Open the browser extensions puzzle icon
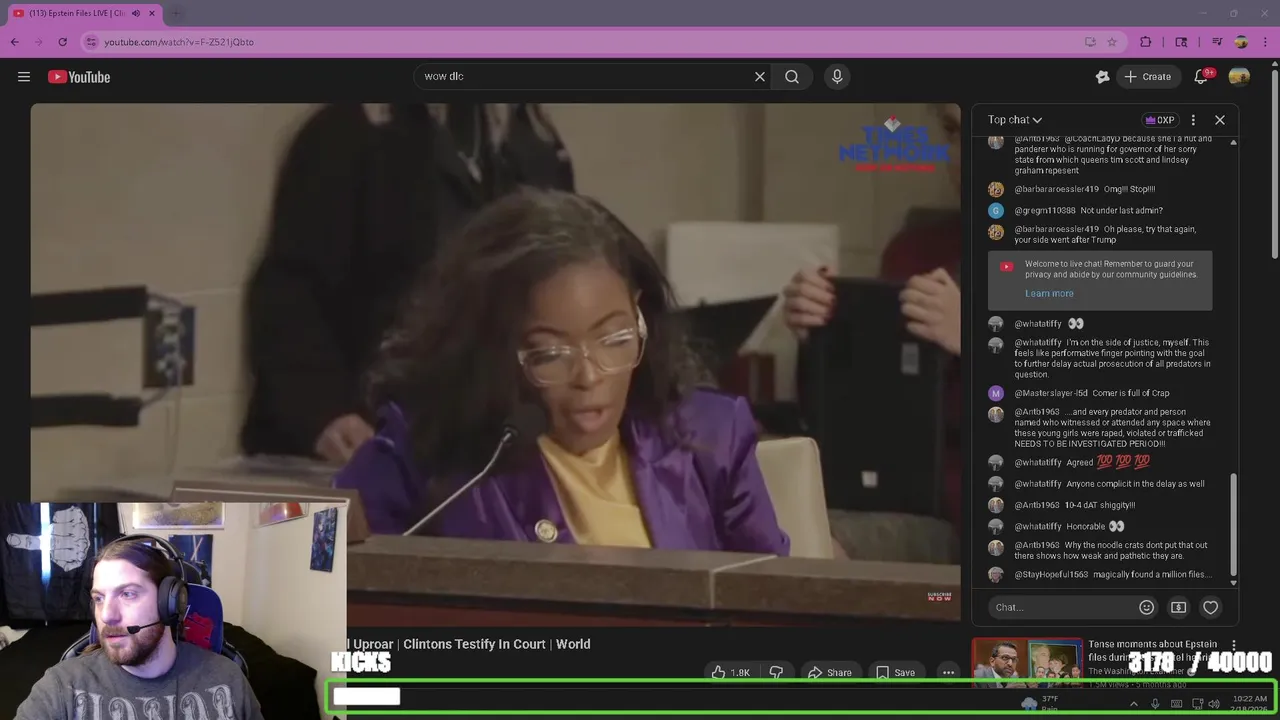This screenshot has width=1280, height=720. pos(1146,42)
